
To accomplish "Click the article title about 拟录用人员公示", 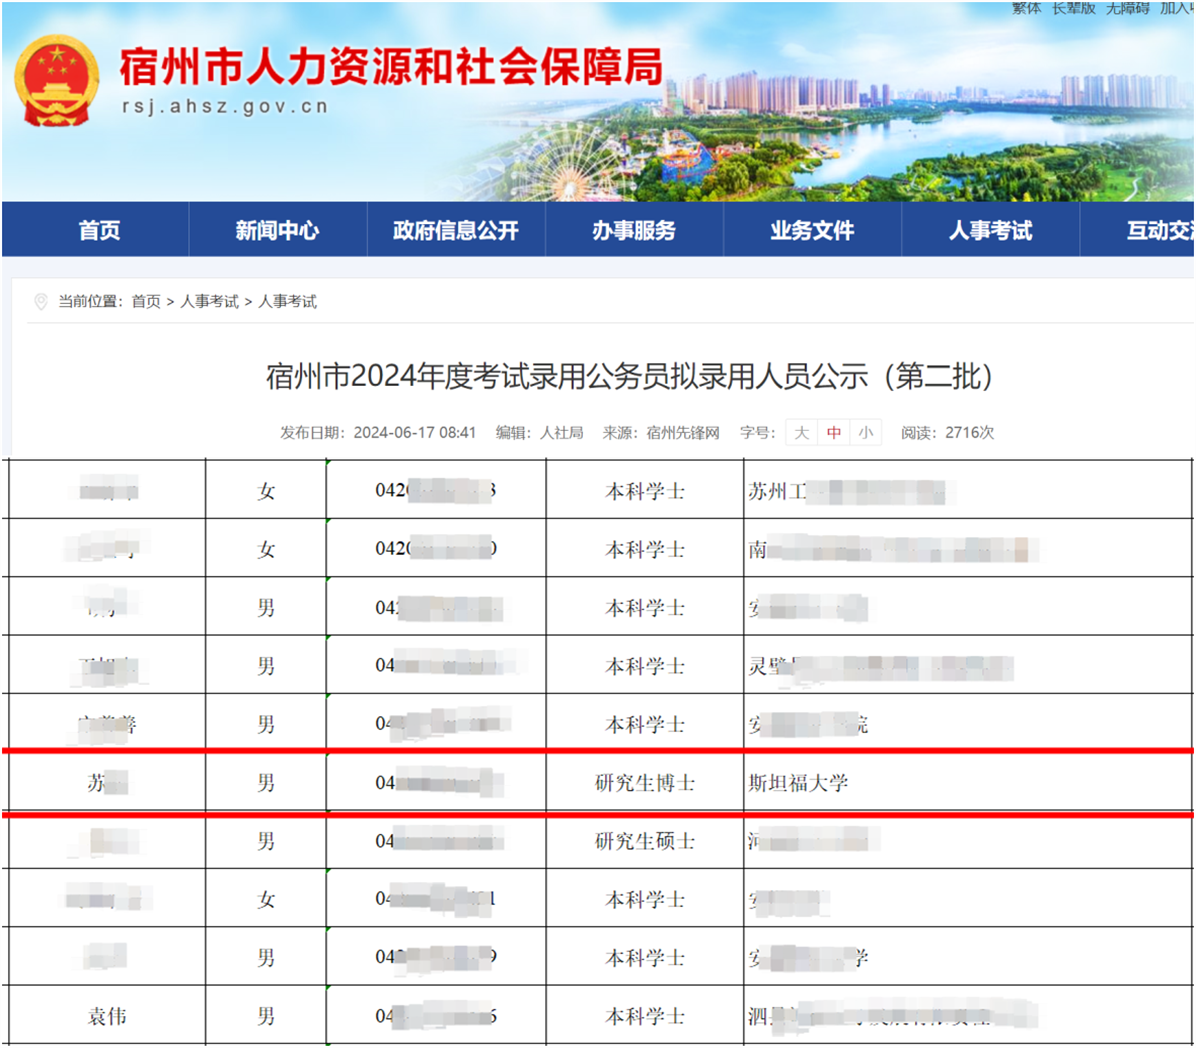I will tap(629, 376).
